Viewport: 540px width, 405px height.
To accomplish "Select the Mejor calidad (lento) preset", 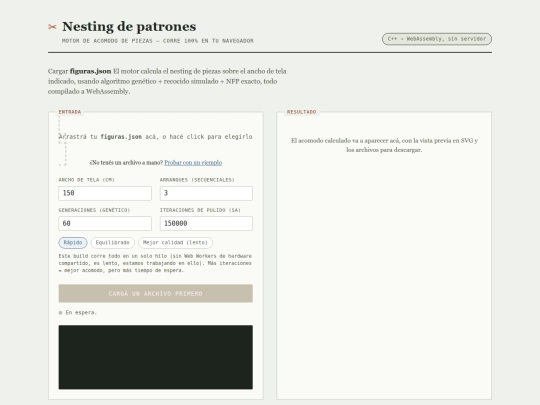I will [175, 243].
